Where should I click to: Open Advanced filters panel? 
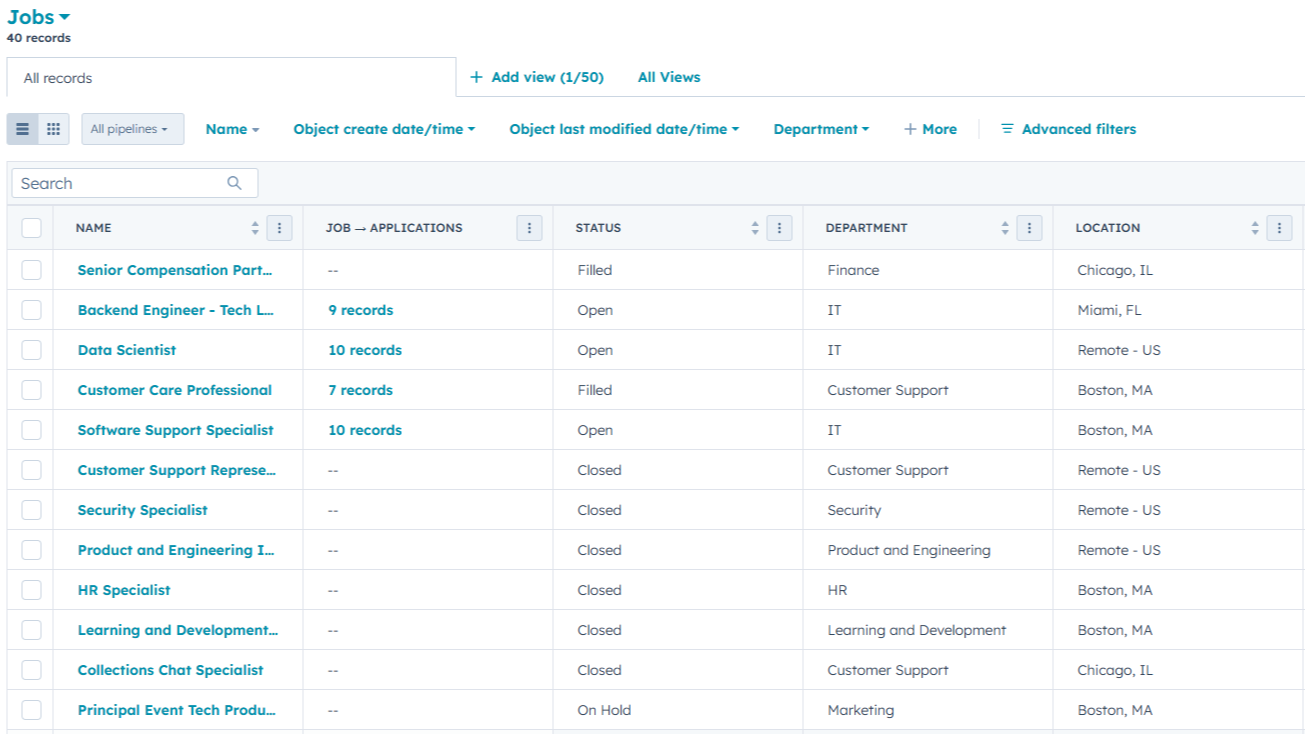1068,129
